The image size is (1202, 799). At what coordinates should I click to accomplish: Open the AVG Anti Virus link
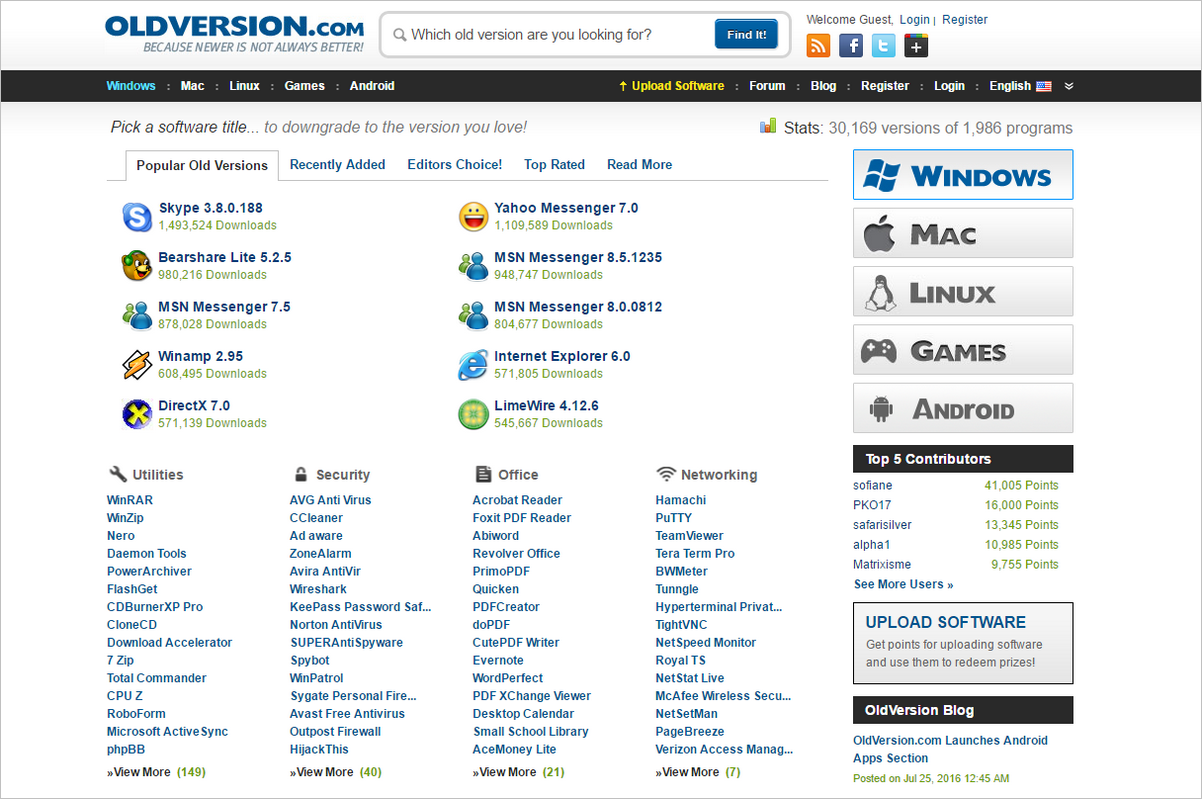click(x=330, y=500)
